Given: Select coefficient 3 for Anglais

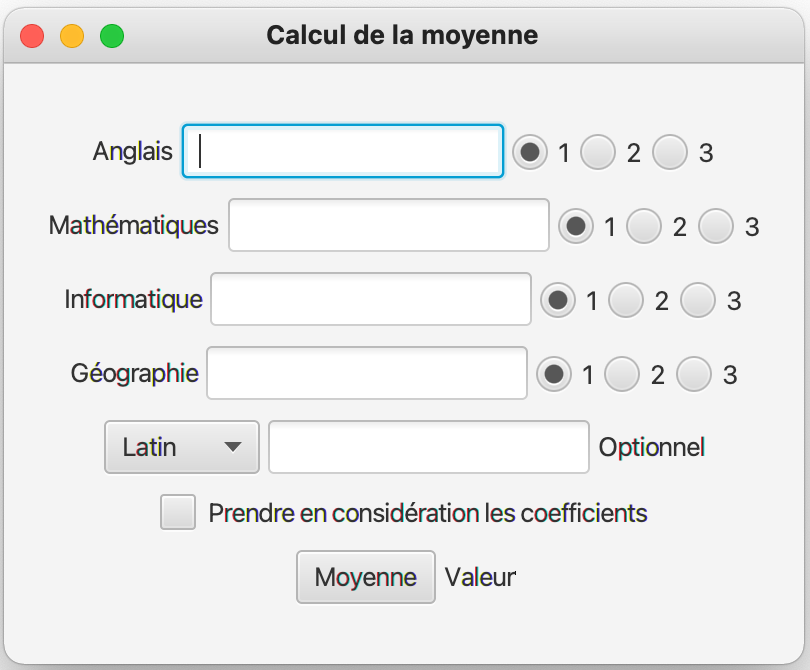Looking at the screenshot, I should 670,152.
